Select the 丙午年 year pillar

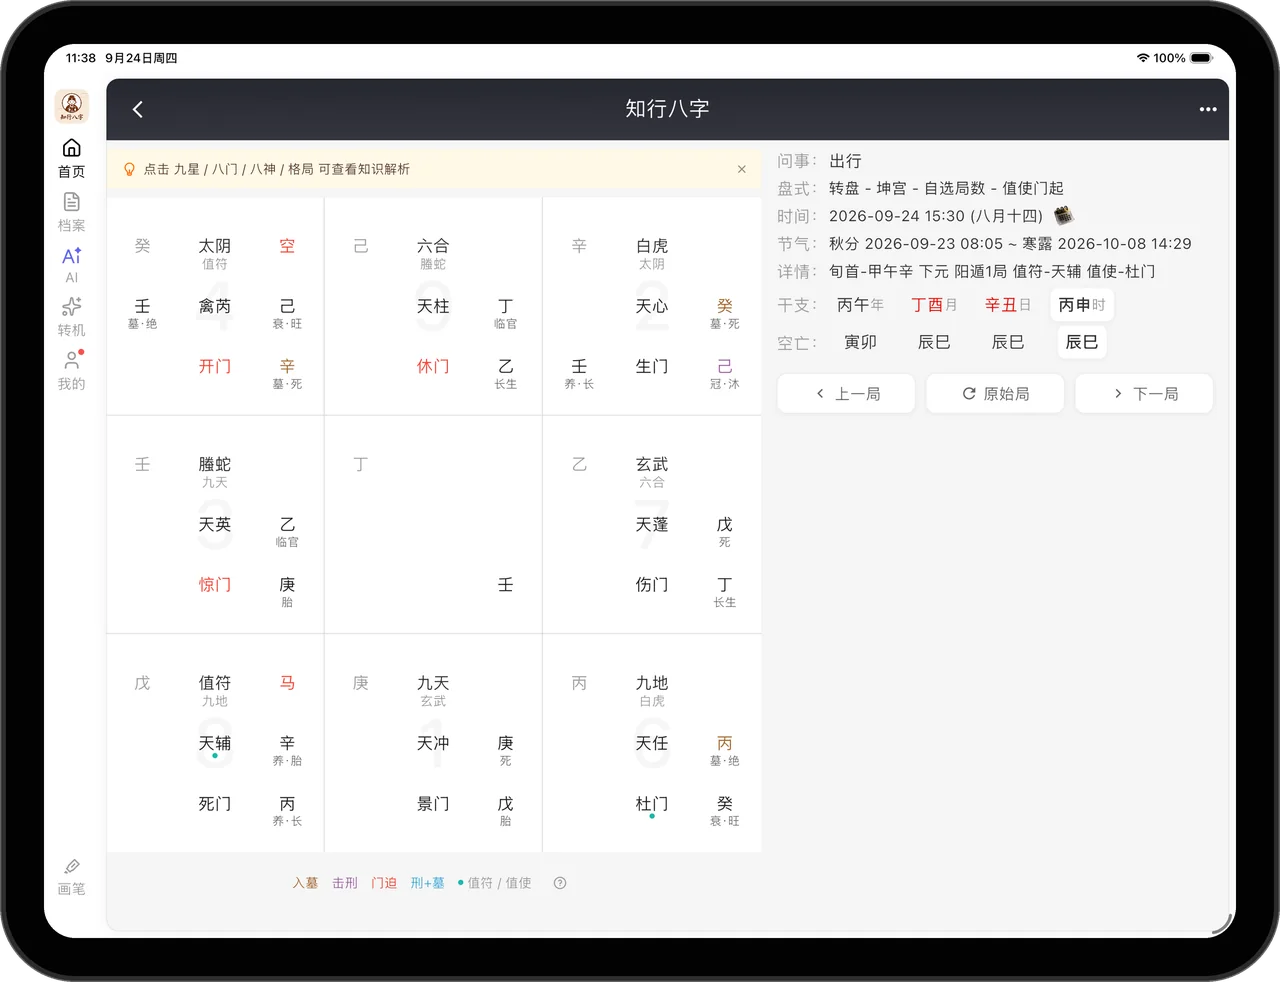860,305
